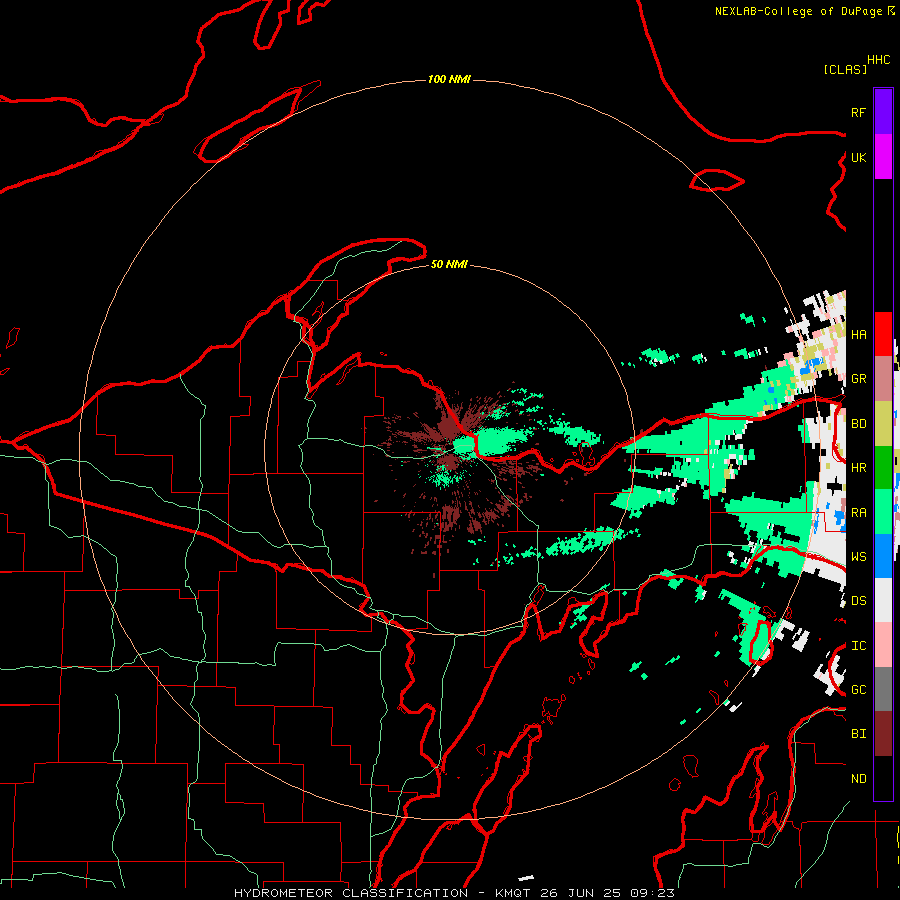Click the IC legend label
Viewport: 900px width, 900px height.
858,646
